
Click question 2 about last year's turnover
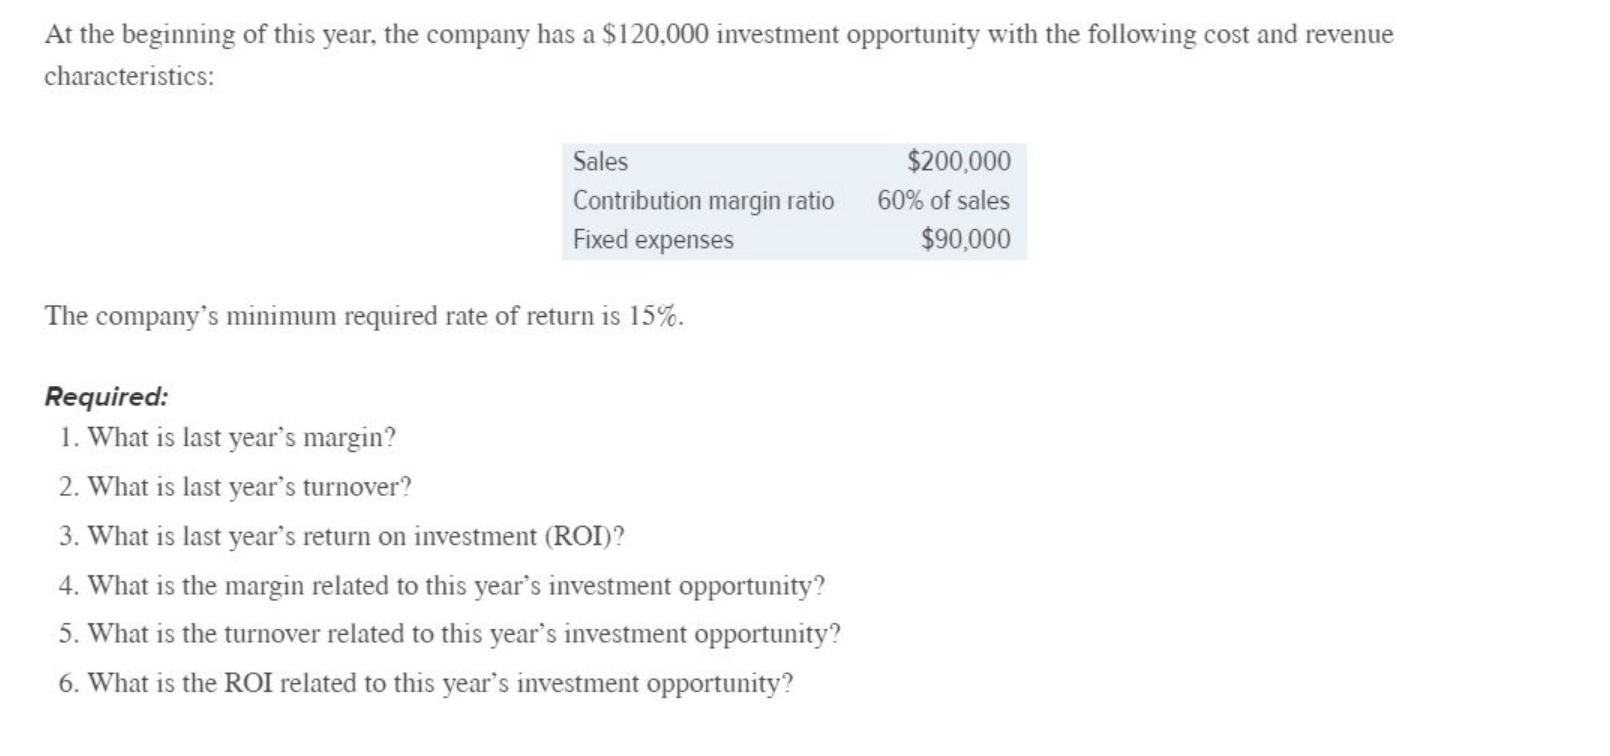click(x=235, y=487)
